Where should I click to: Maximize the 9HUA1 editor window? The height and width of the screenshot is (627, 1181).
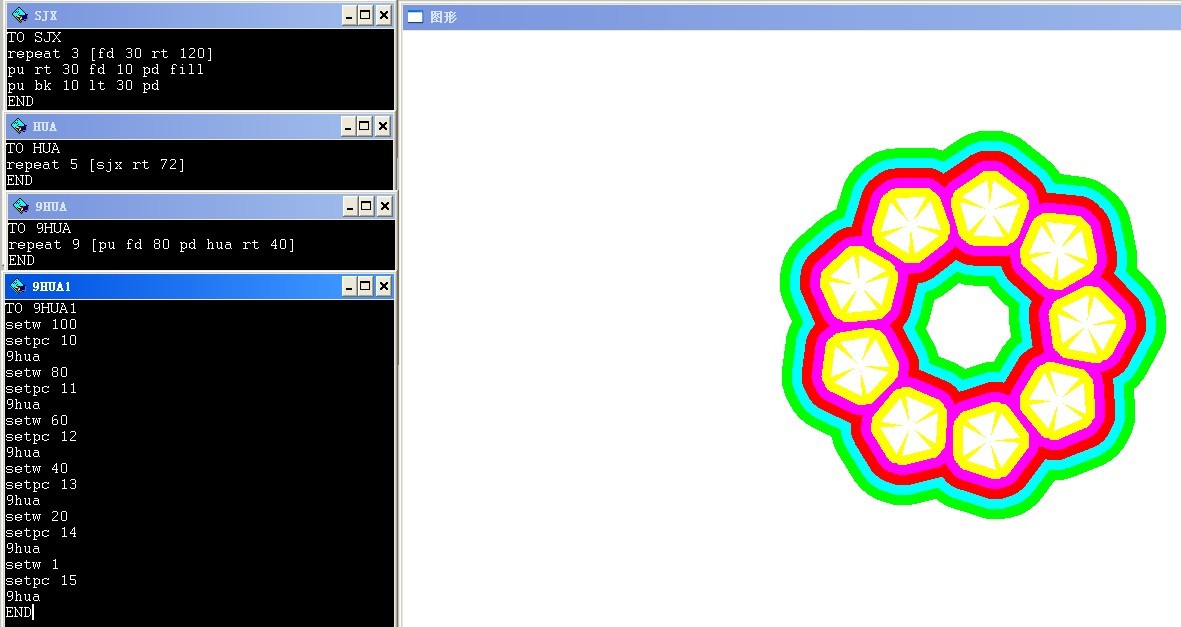click(365, 287)
